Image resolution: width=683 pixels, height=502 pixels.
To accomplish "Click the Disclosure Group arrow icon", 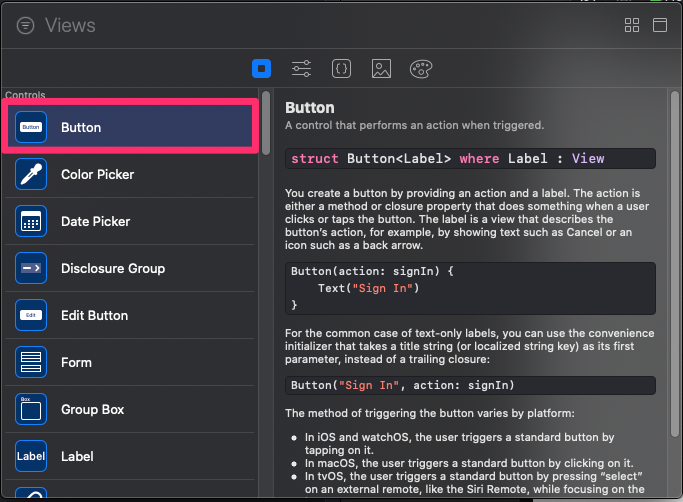I will pyautogui.click(x=31, y=268).
